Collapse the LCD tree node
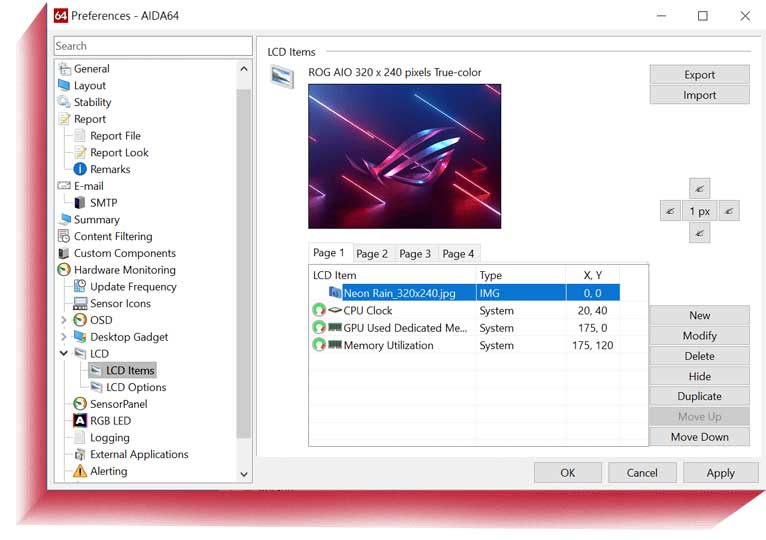This screenshot has width=766, height=540. [x=64, y=353]
